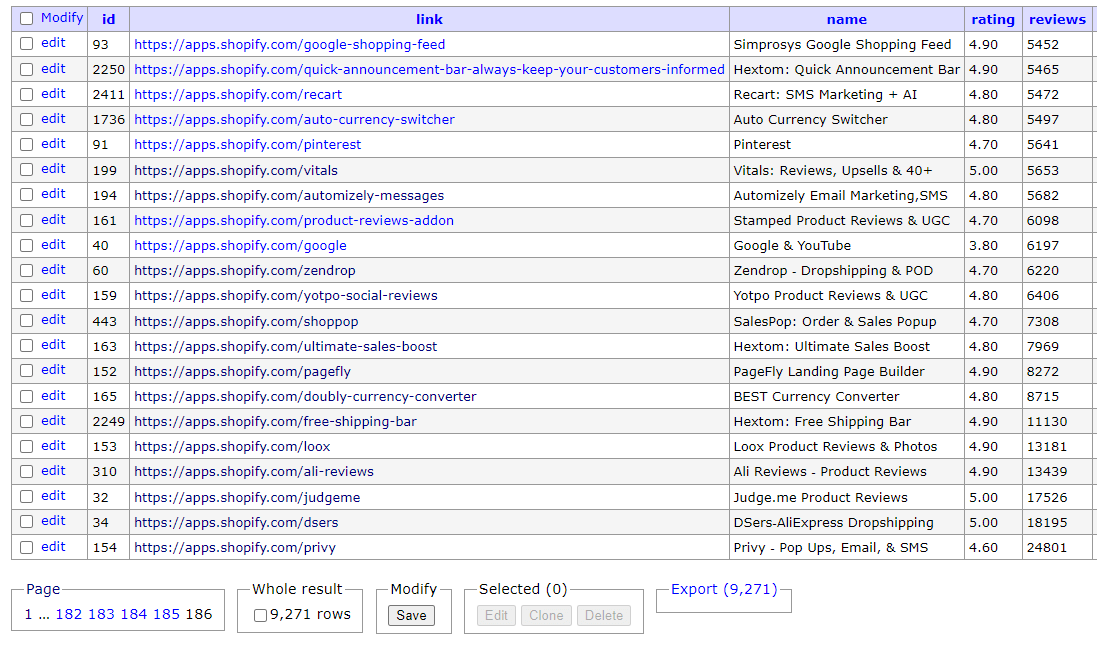Click the vitals URL cell
The width and height of the screenshot is (1097, 645).
(429, 170)
